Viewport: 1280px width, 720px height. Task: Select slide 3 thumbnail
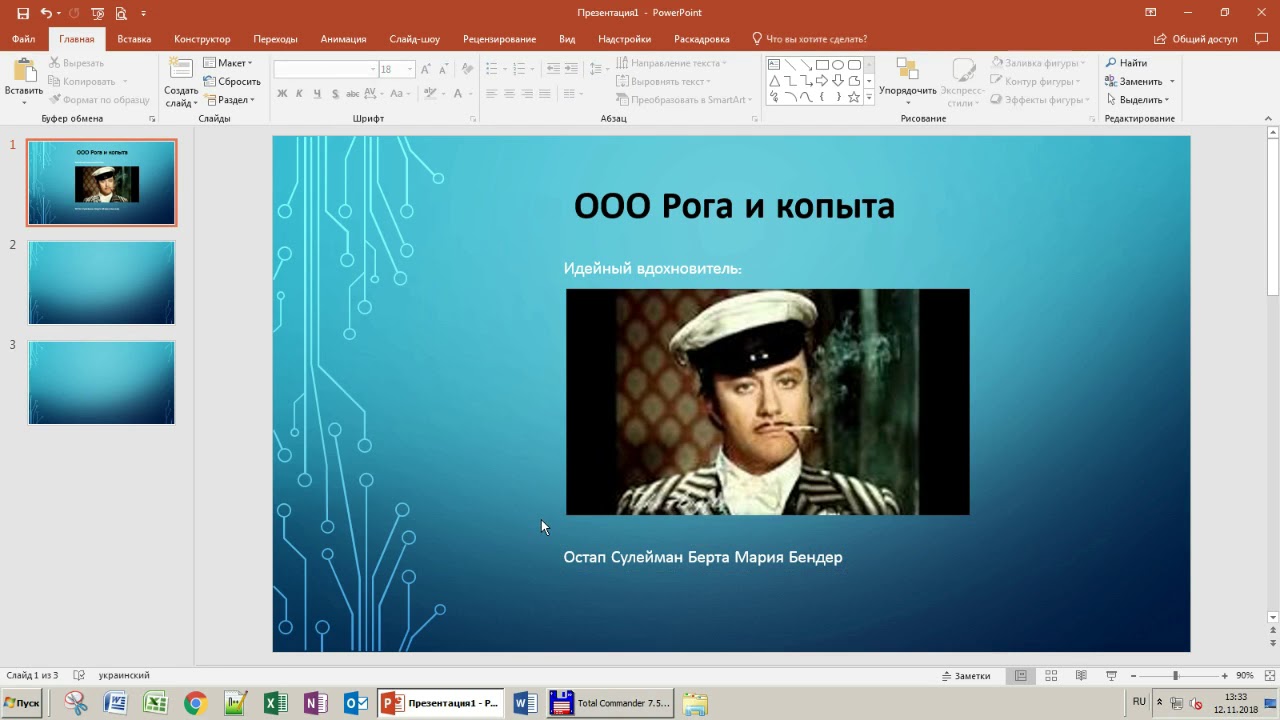101,383
